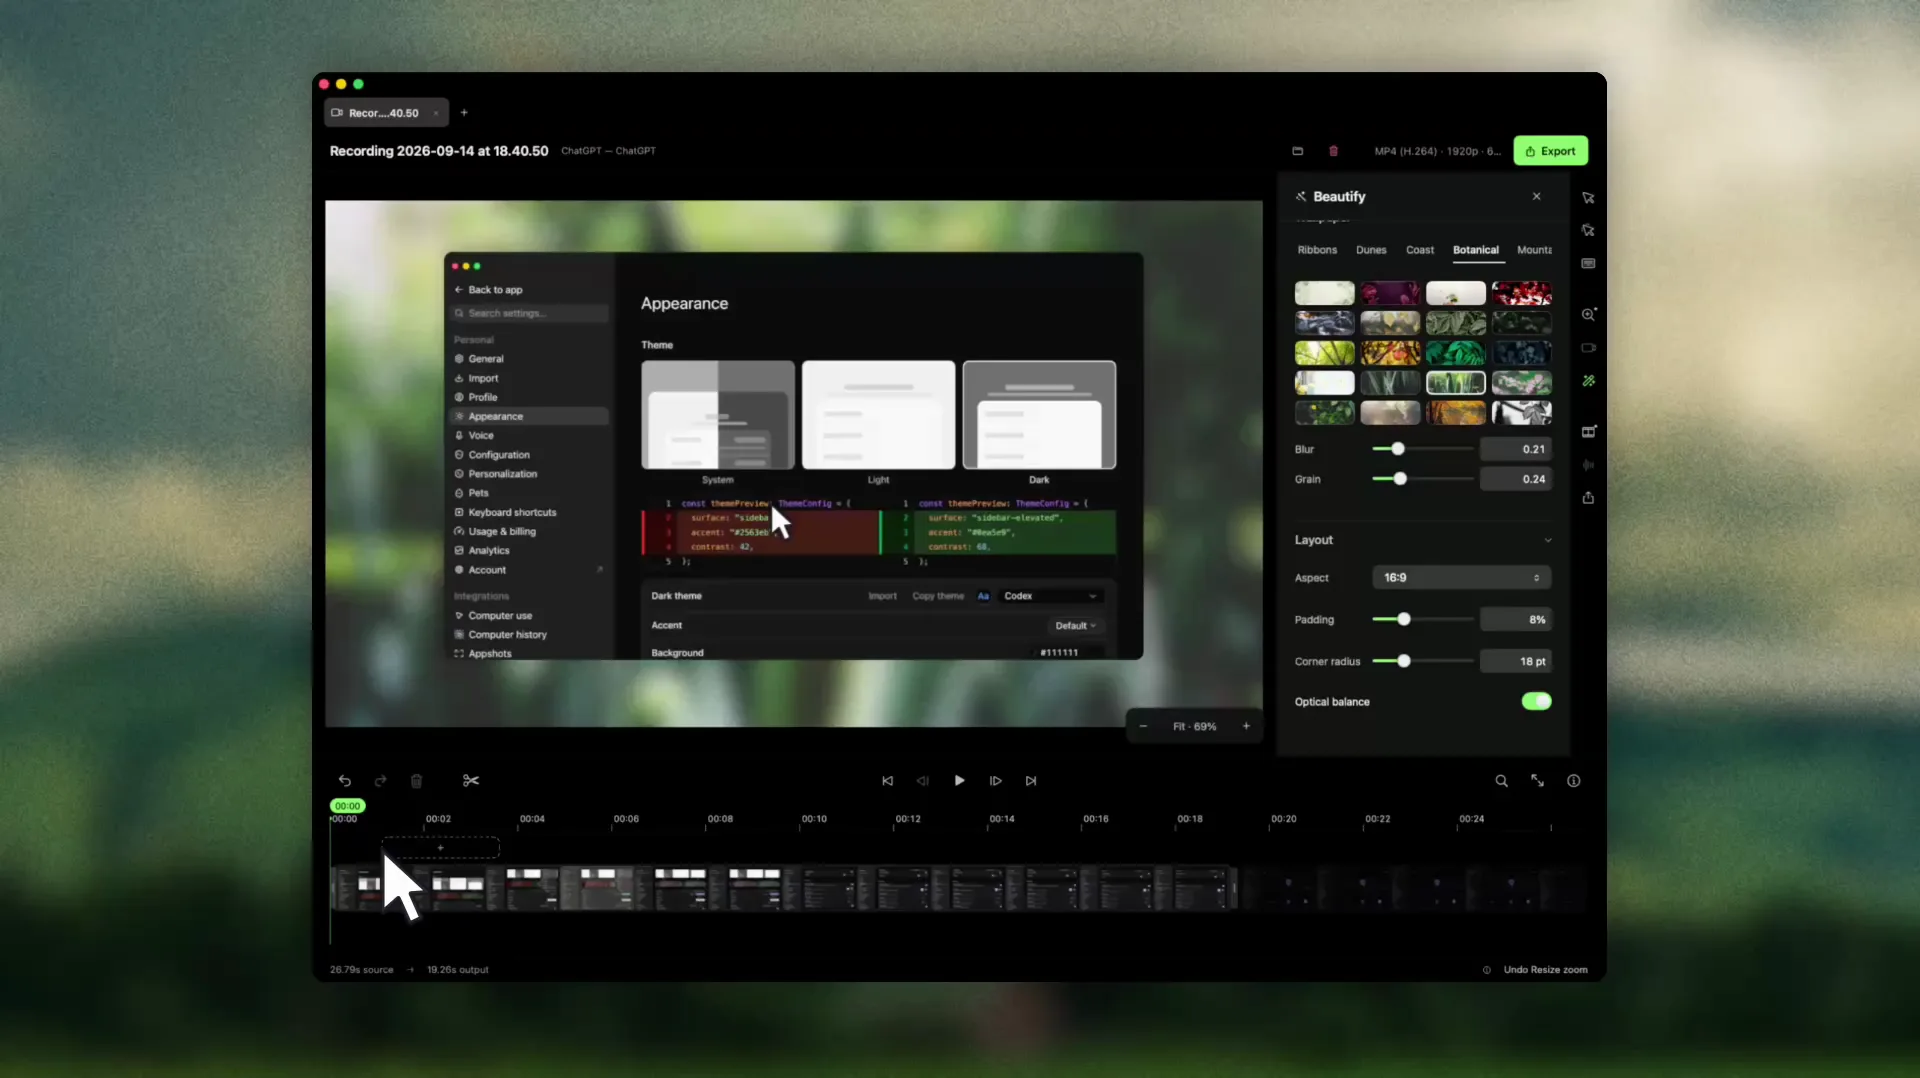Open the Fit · 69% zoom level menu
Viewport: 1920px width, 1078px height.
(x=1195, y=727)
